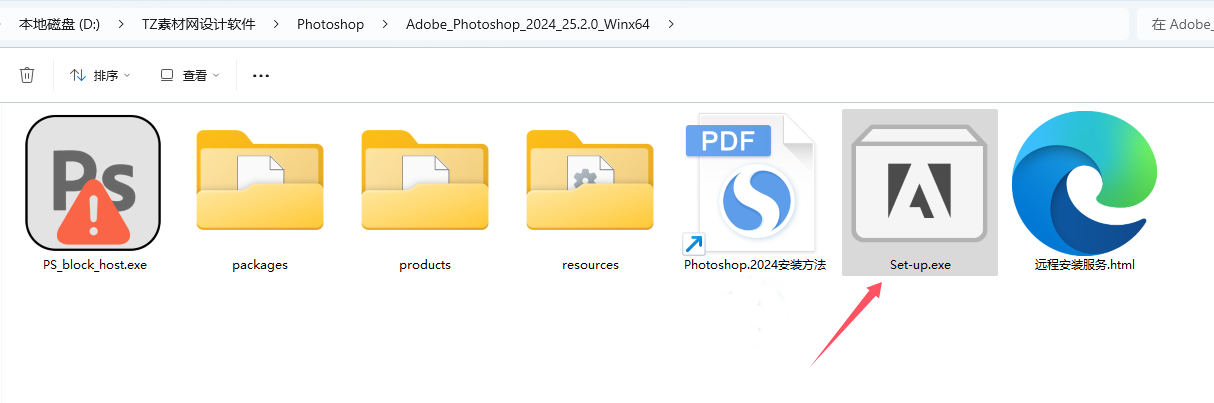The width and height of the screenshot is (1214, 403).
Task: Go to TZ素材网设计软件 breadcrumb
Action: click(198, 24)
